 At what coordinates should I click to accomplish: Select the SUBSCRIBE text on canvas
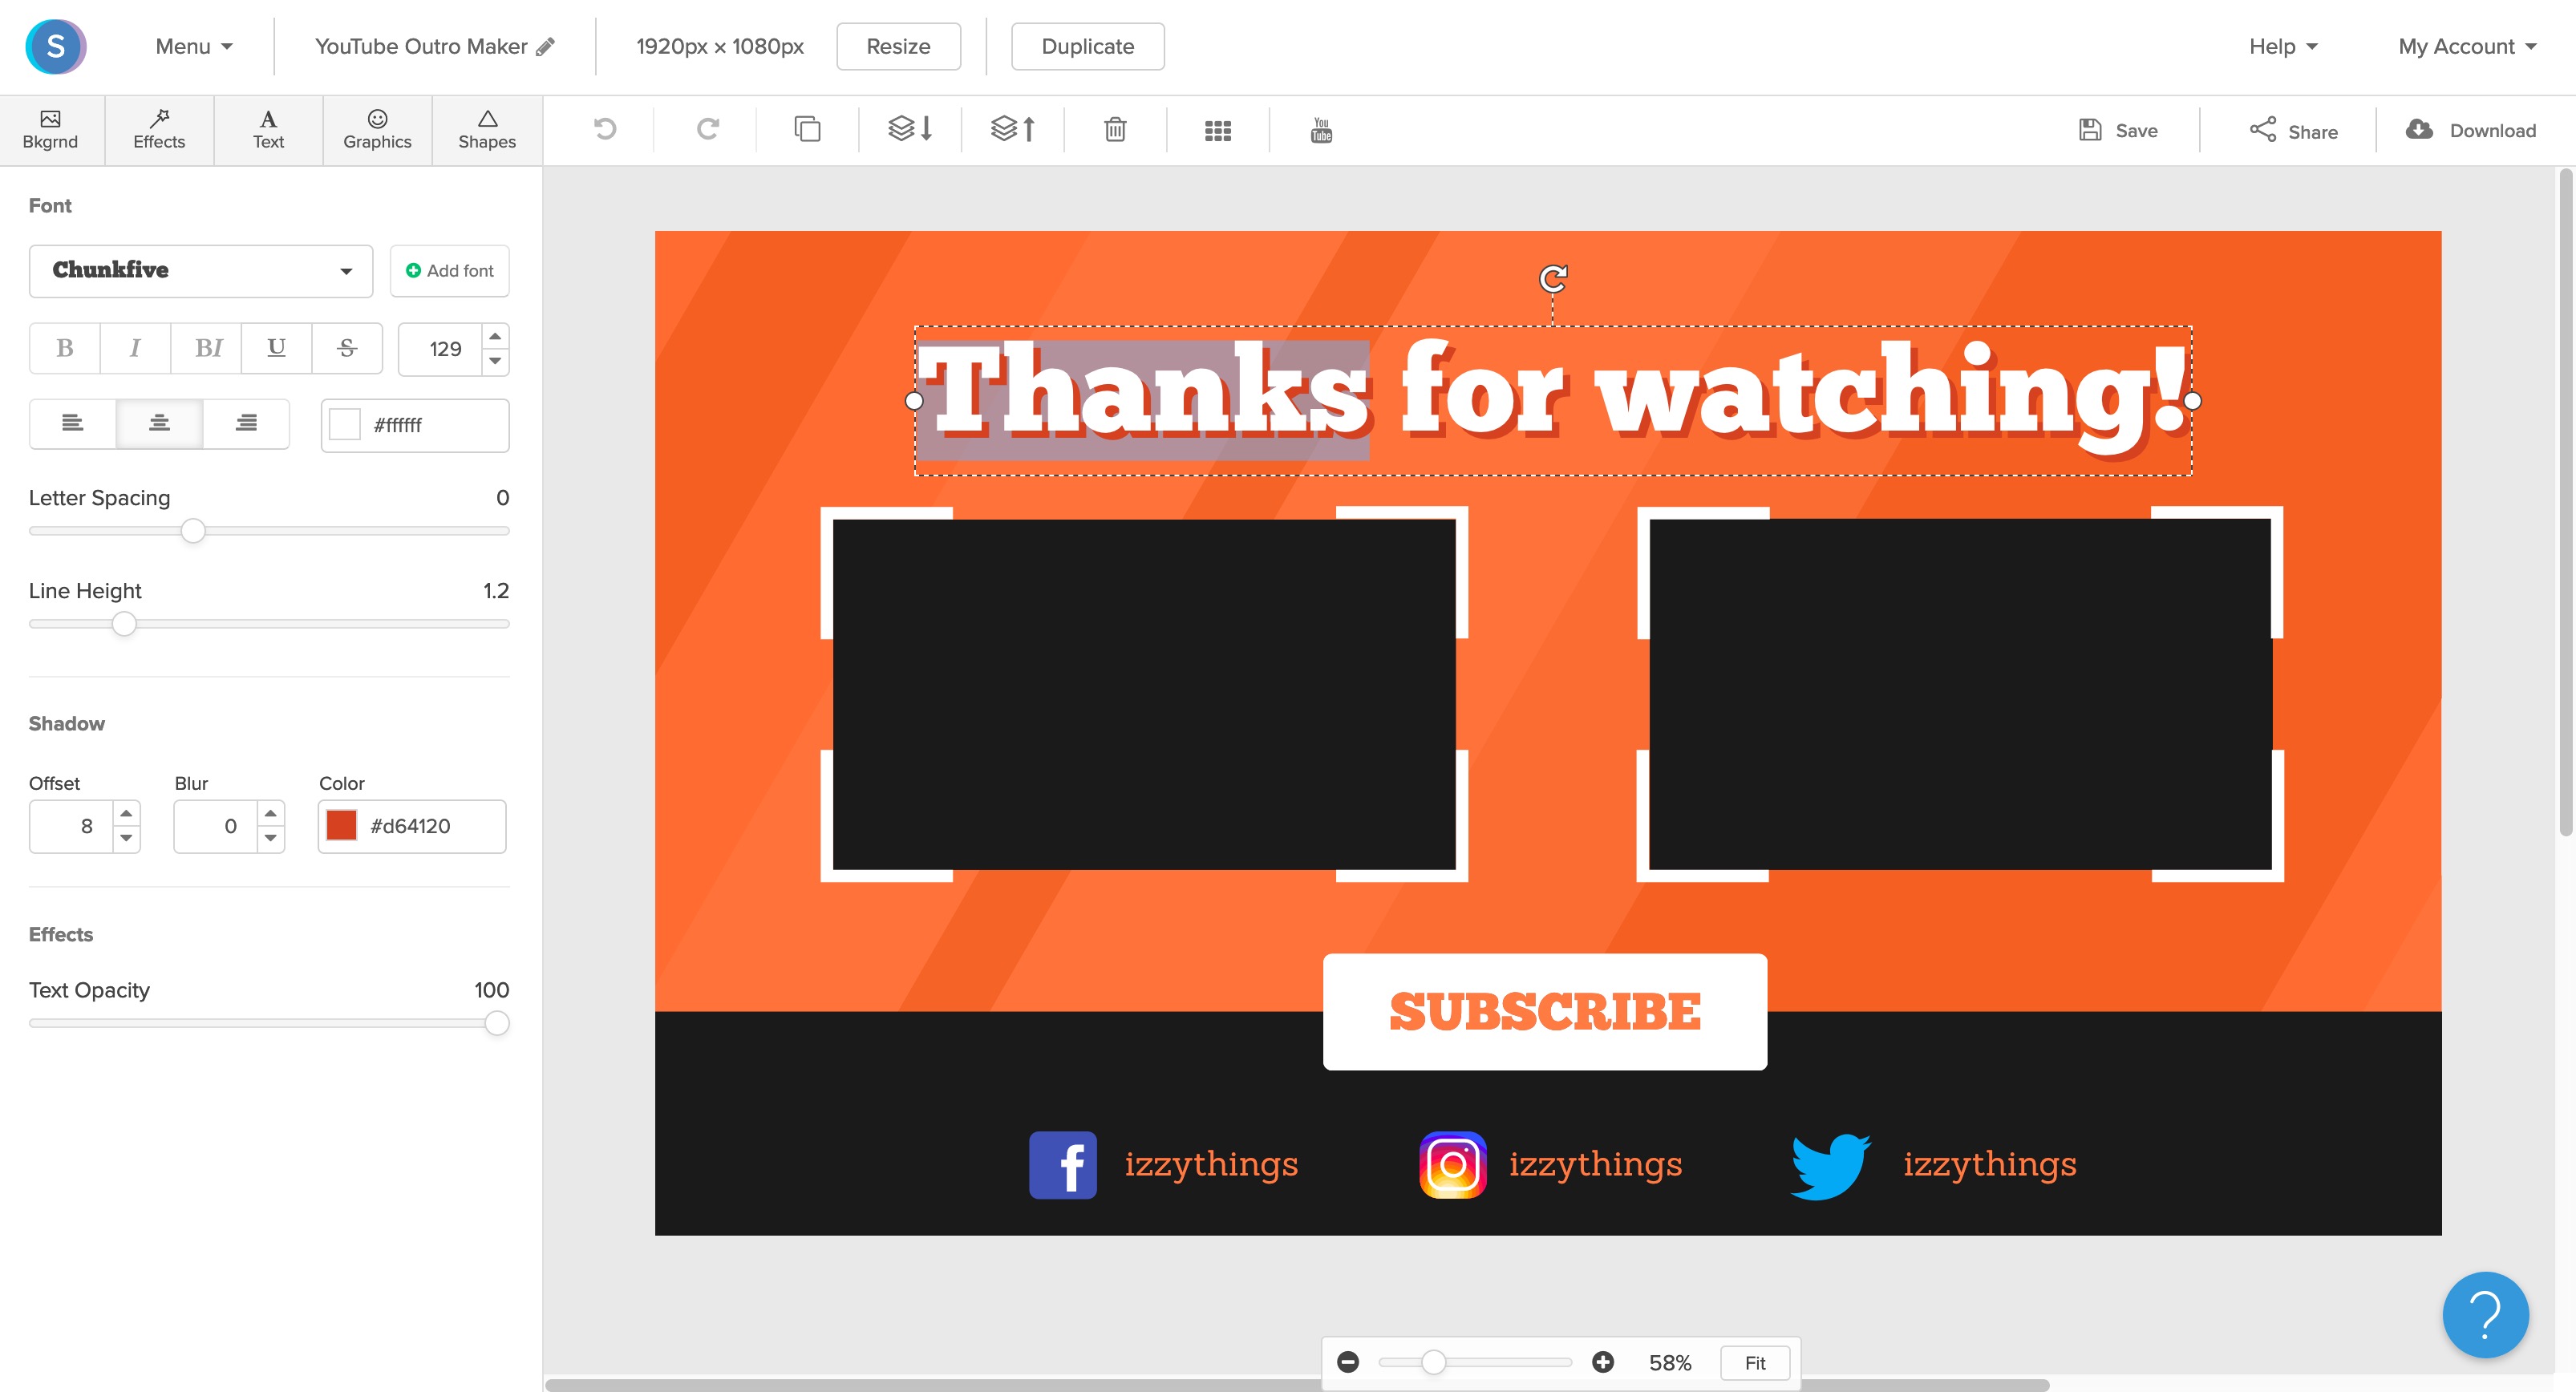pyautogui.click(x=1544, y=1011)
